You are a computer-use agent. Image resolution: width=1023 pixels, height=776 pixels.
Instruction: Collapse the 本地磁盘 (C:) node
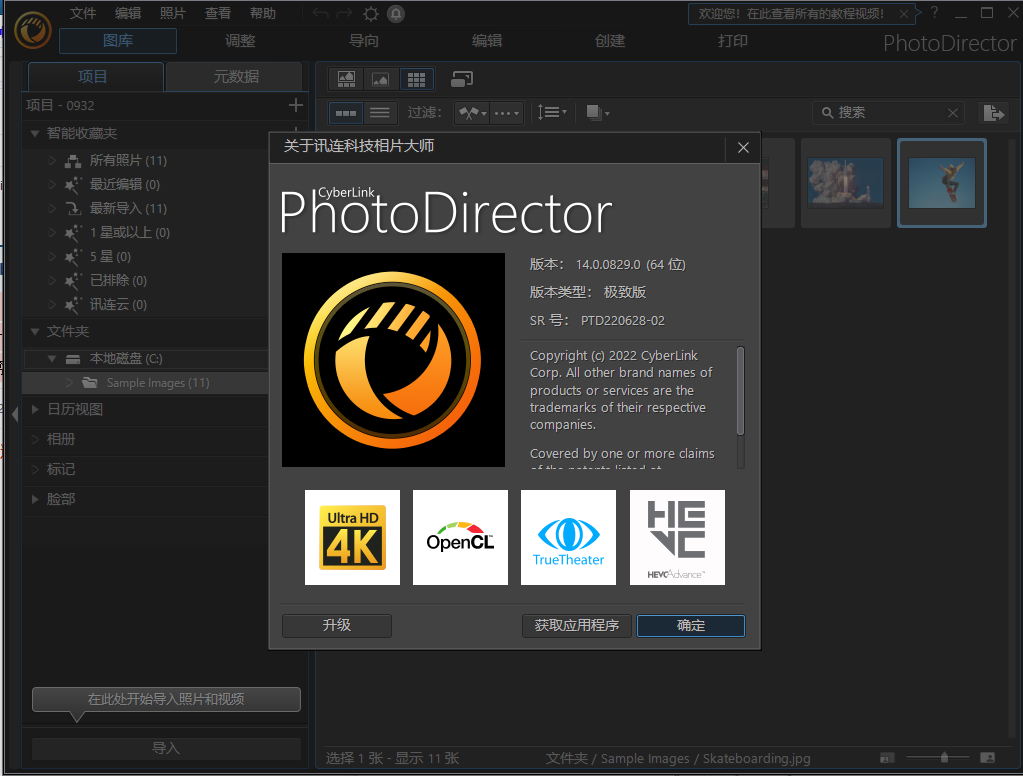point(52,359)
